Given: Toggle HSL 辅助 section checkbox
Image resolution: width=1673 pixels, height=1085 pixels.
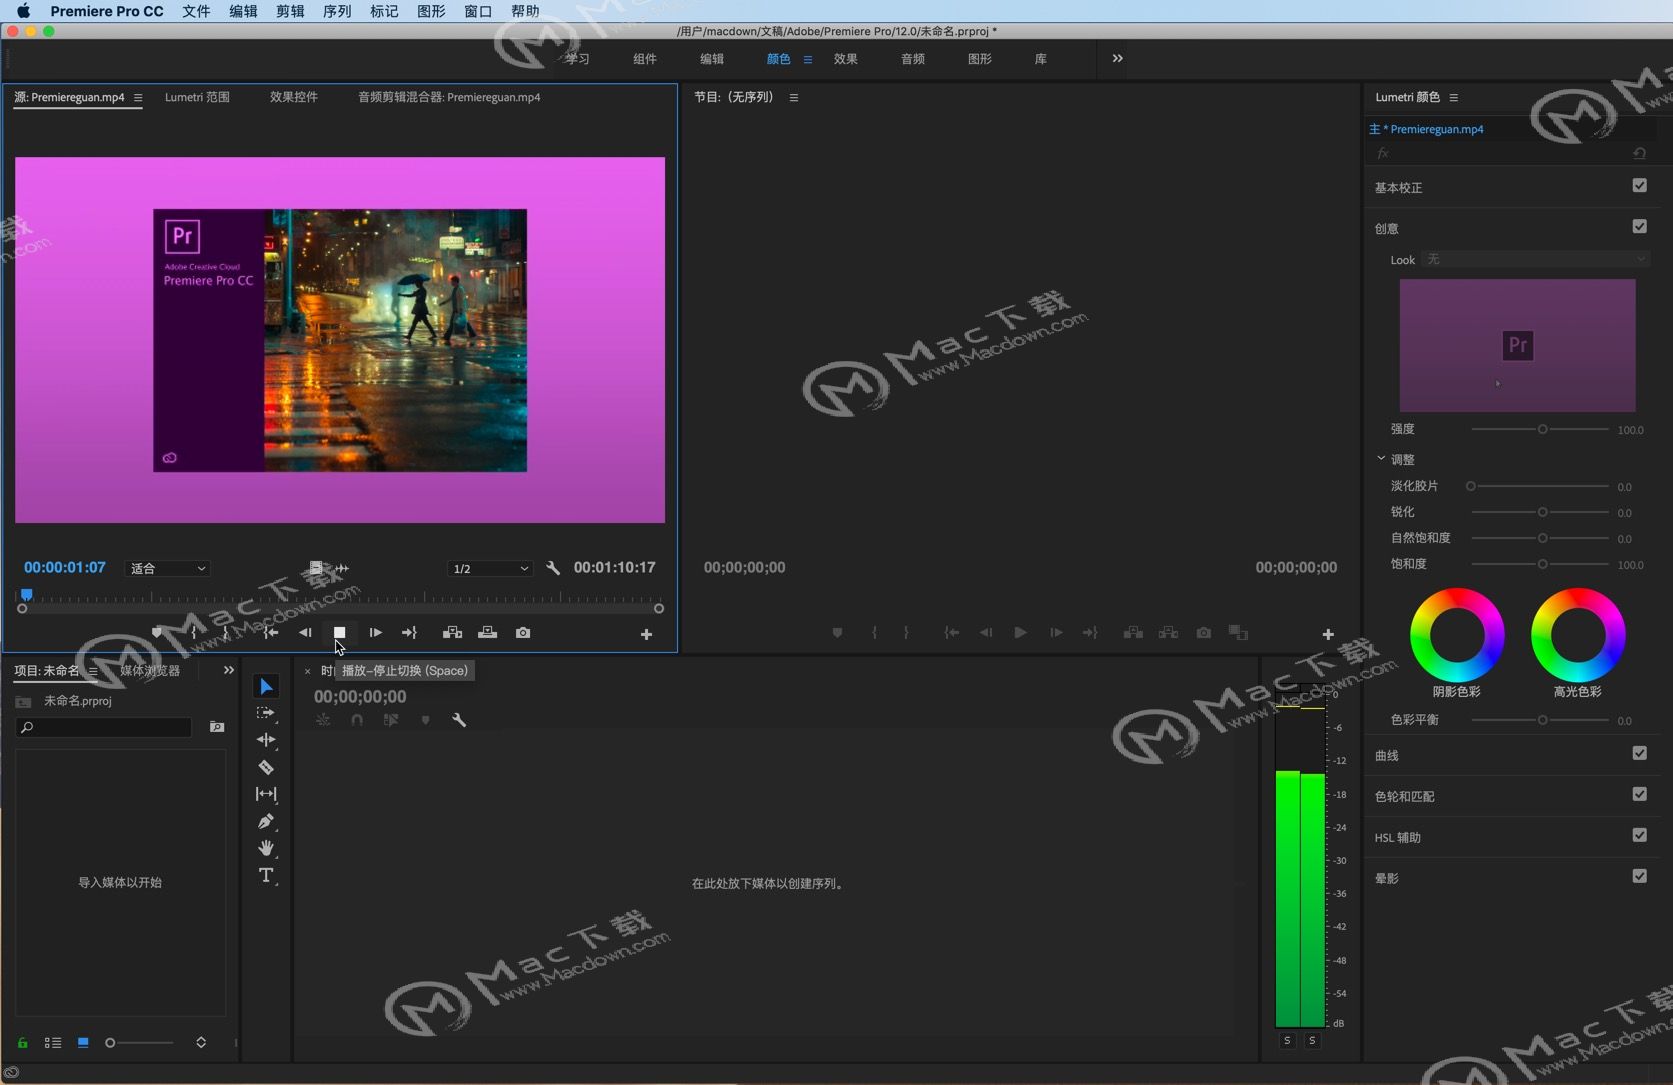Looking at the screenshot, I should pyautogui.click(x=1639, y=835).
